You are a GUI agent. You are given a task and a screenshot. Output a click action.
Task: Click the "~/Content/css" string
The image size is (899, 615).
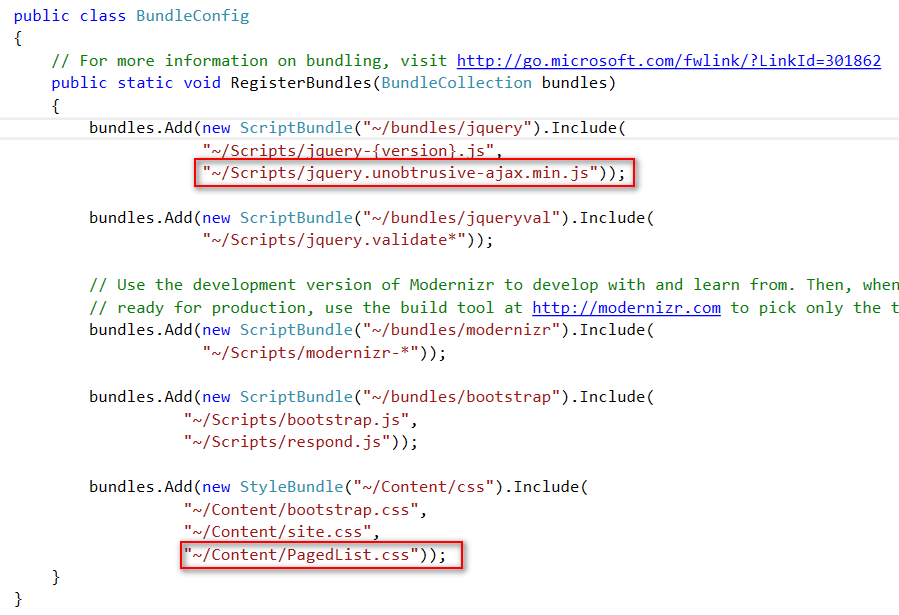click(424, 487)
